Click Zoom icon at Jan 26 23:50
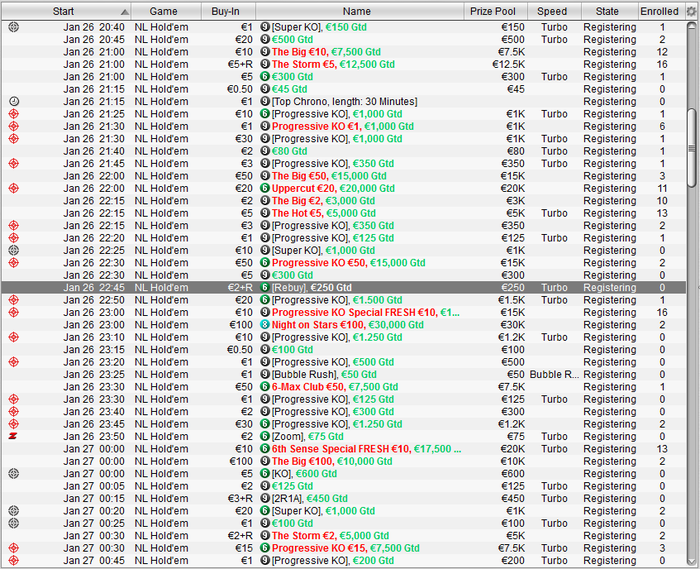The image size is (700, 569). 13,436
